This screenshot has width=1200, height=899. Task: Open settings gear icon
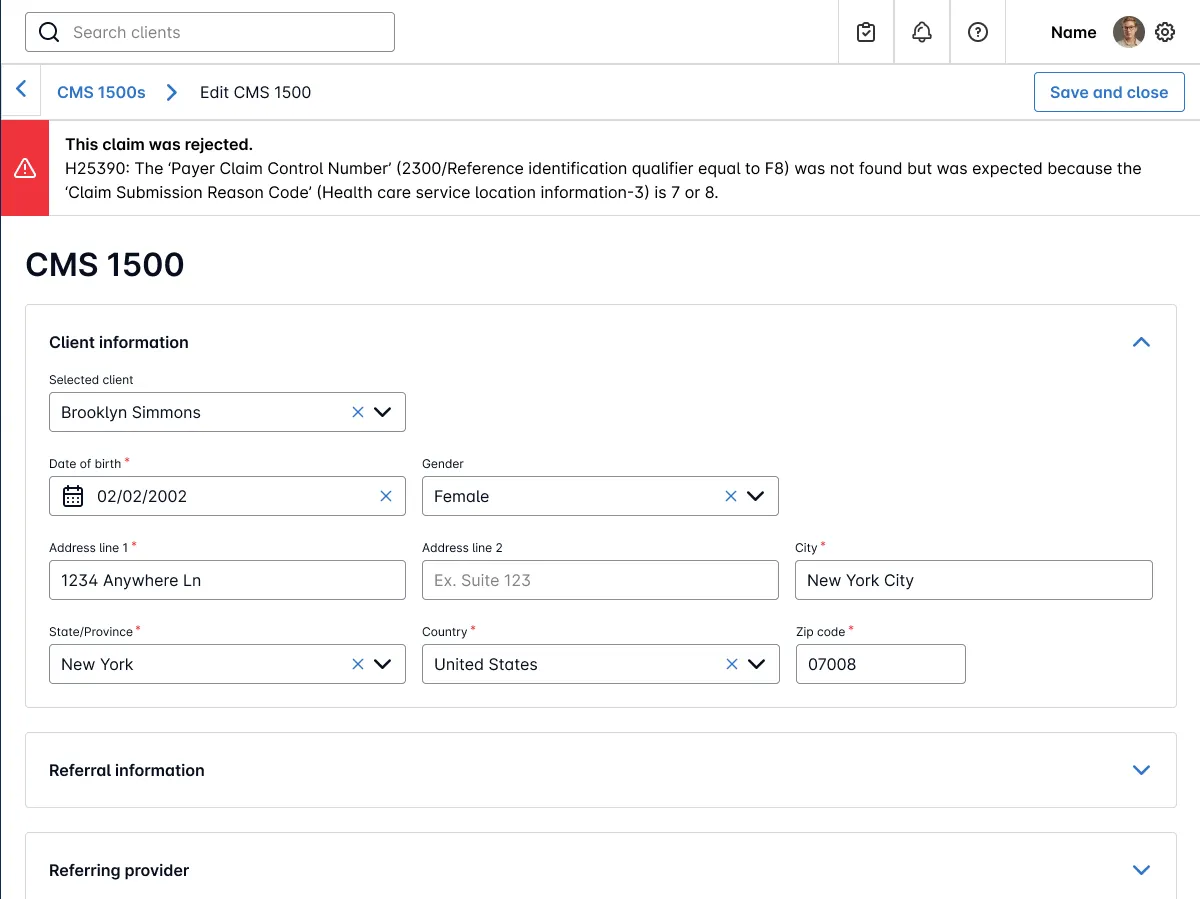click(1165, 32)
